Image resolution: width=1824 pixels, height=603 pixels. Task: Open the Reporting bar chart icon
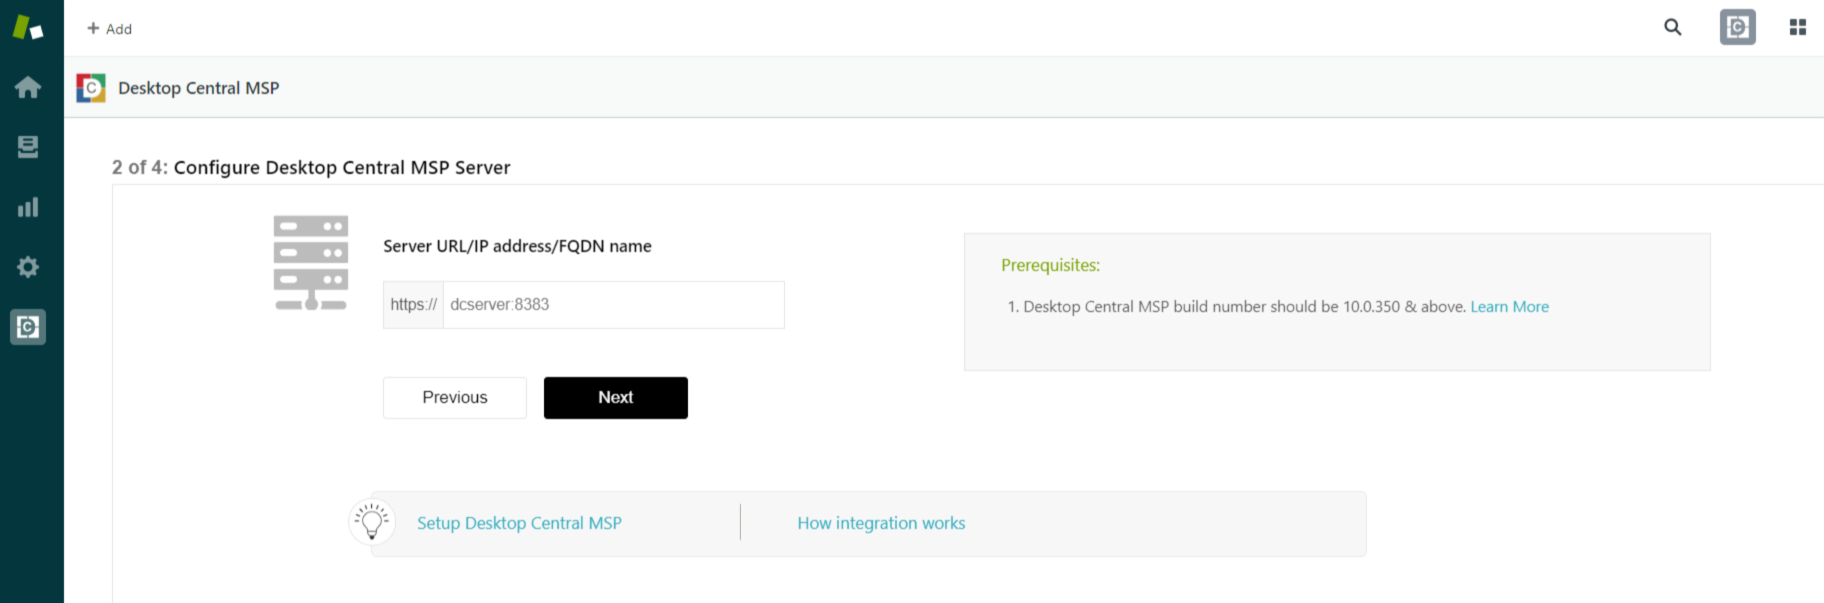pyautogui.click(x=28, y=207)
